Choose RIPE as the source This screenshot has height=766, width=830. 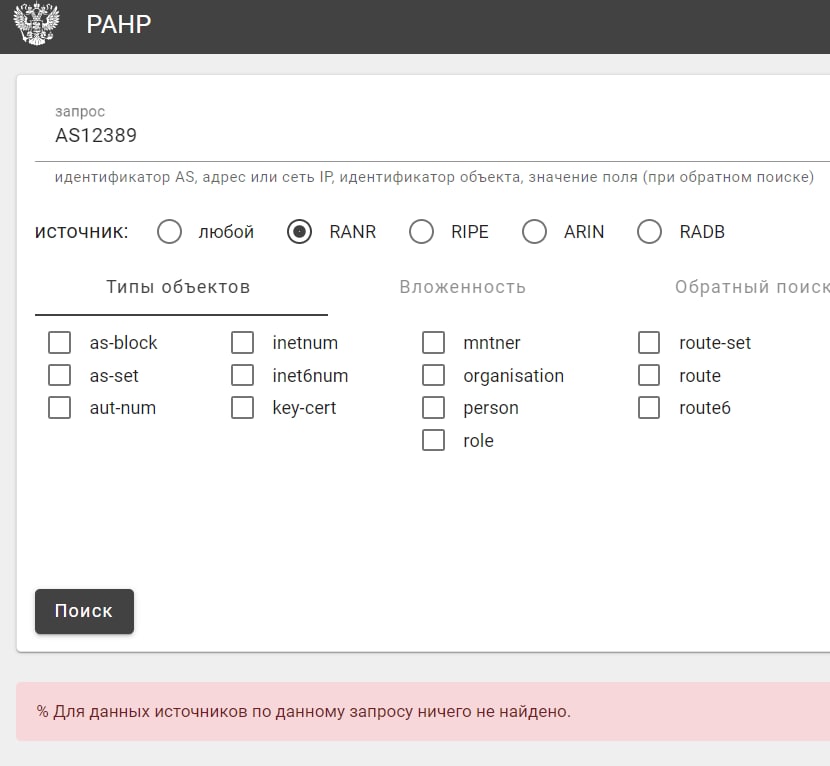click(421, 232)
